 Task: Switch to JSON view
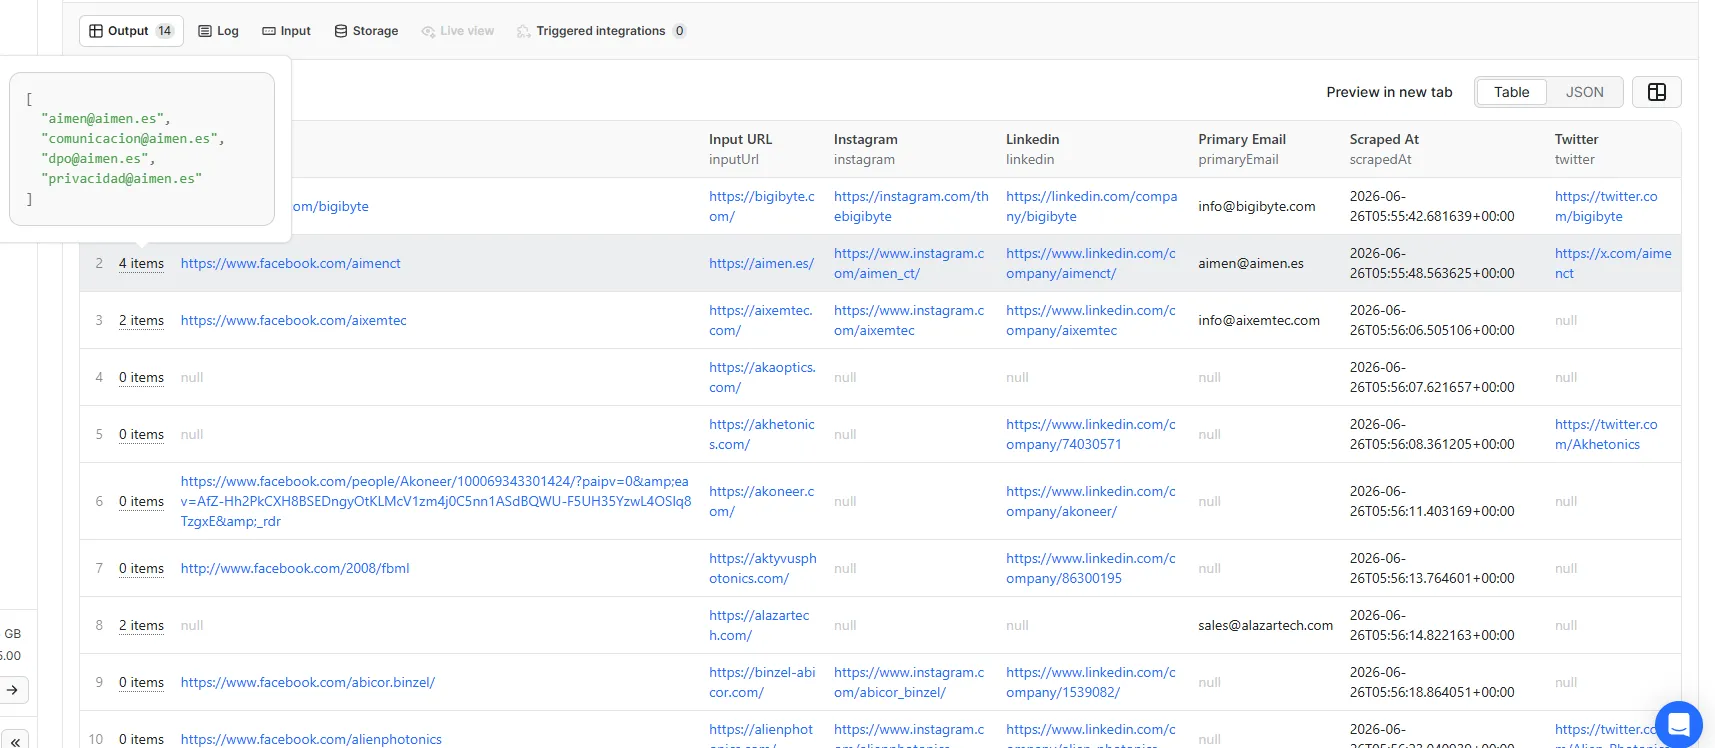[x=1584, y=92]
